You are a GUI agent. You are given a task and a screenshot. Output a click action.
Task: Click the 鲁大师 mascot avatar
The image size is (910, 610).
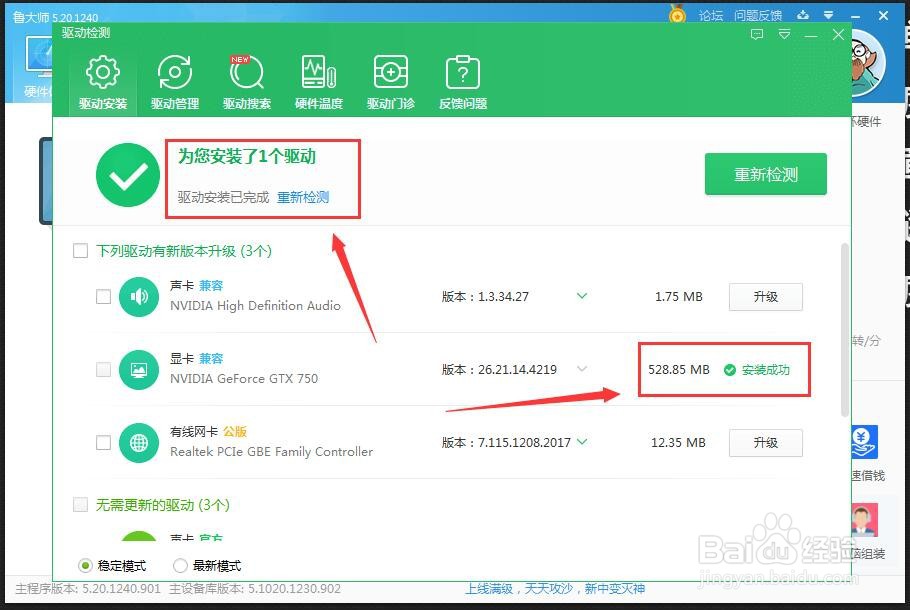coord(869,63)
